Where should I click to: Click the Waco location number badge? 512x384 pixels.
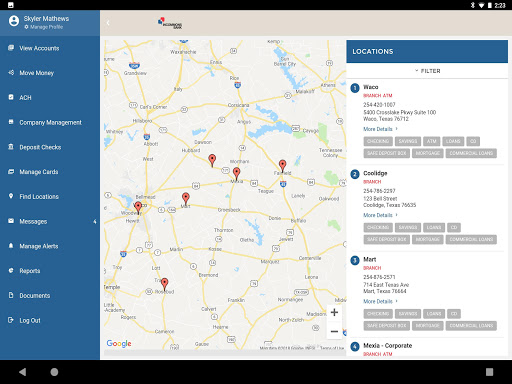[x=355, y=88]
